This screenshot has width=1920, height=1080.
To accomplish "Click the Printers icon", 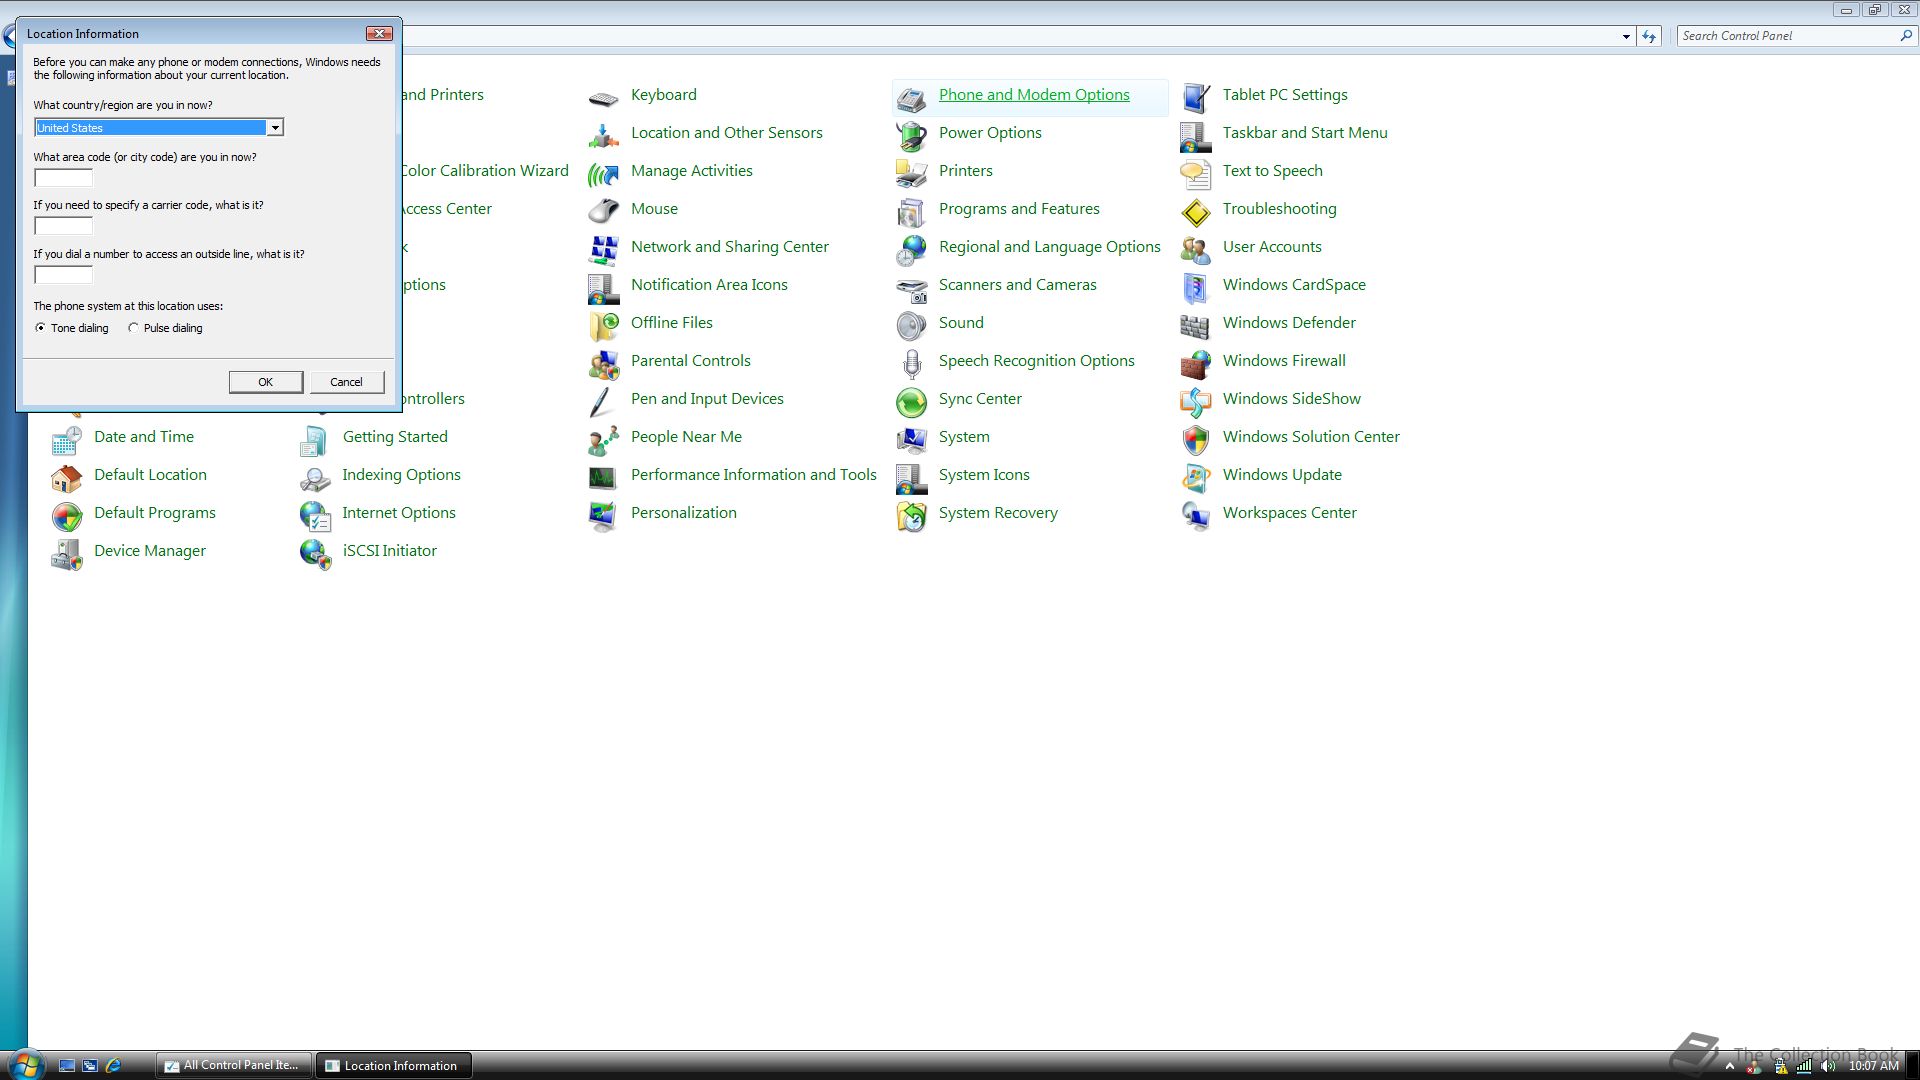I will click(x=911, y=174).
